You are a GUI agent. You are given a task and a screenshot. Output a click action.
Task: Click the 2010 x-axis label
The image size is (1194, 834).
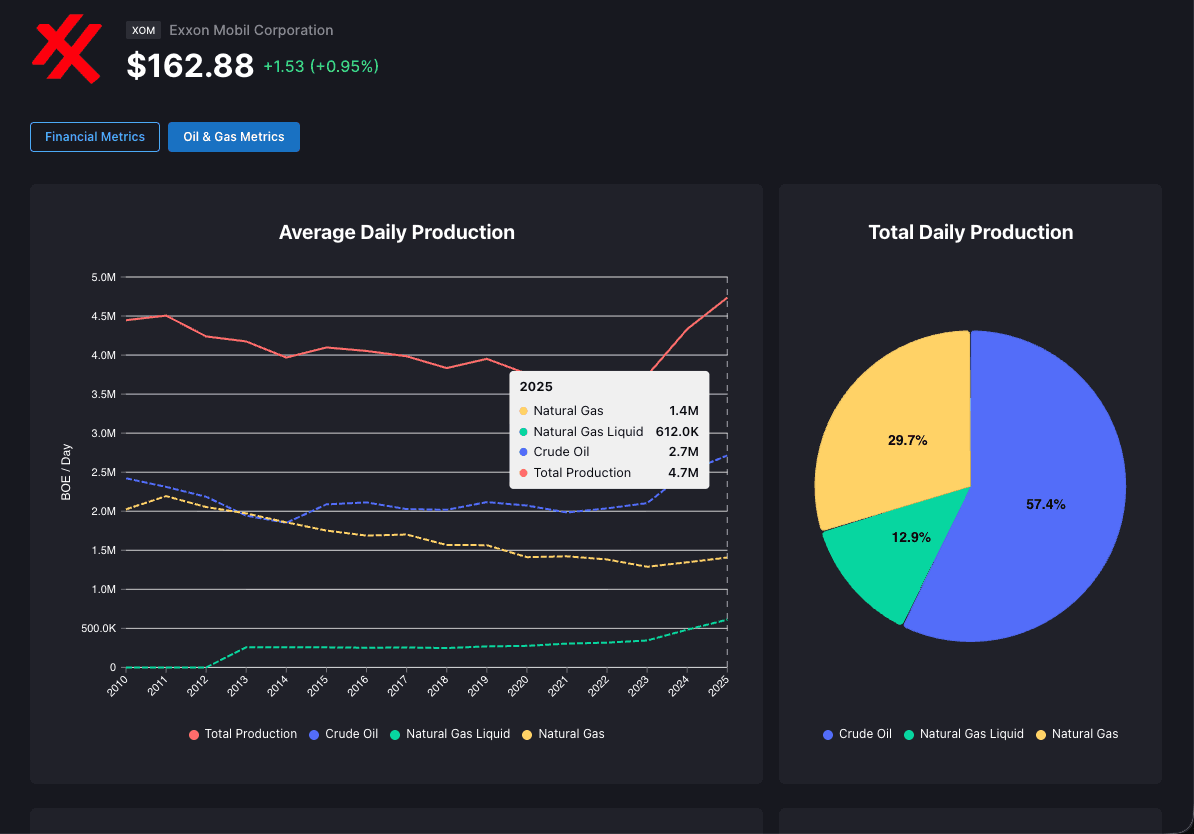click(117, 685)
